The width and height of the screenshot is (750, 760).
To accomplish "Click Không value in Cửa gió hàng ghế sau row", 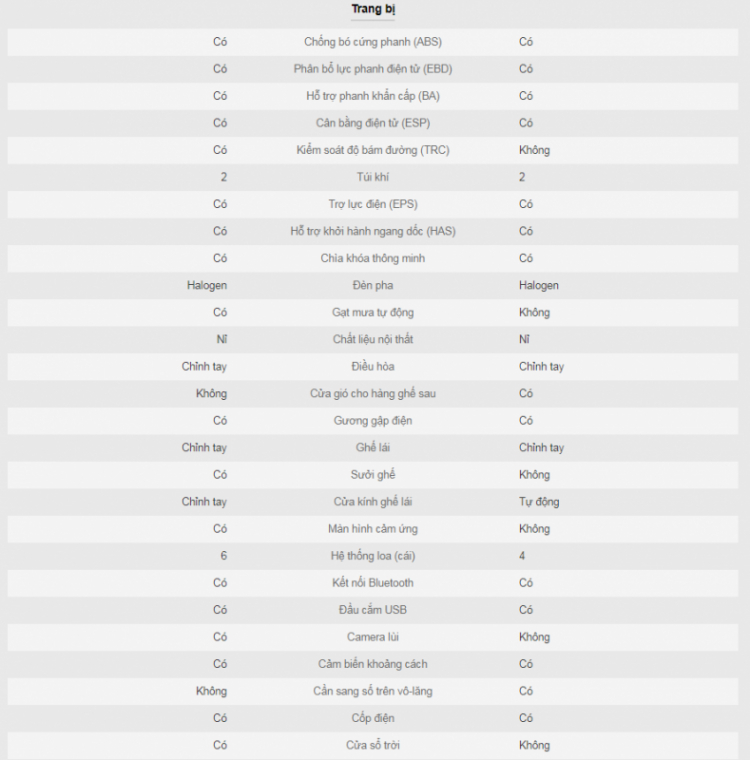I will point(211,394).
